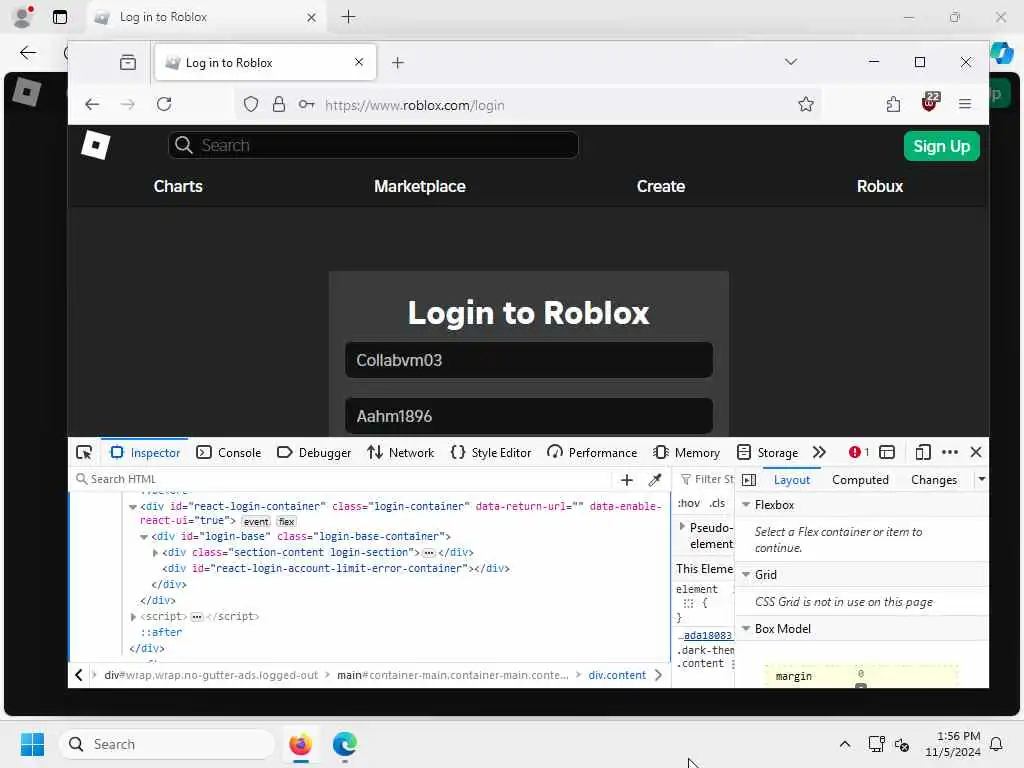1024x768 pixels.
Task: Open the Firefox hamburger application menu
Action: (x=965, y=104)
